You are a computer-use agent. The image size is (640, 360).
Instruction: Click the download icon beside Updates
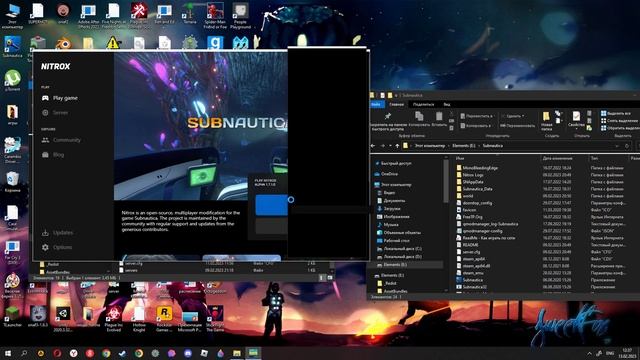click(45, 233)
